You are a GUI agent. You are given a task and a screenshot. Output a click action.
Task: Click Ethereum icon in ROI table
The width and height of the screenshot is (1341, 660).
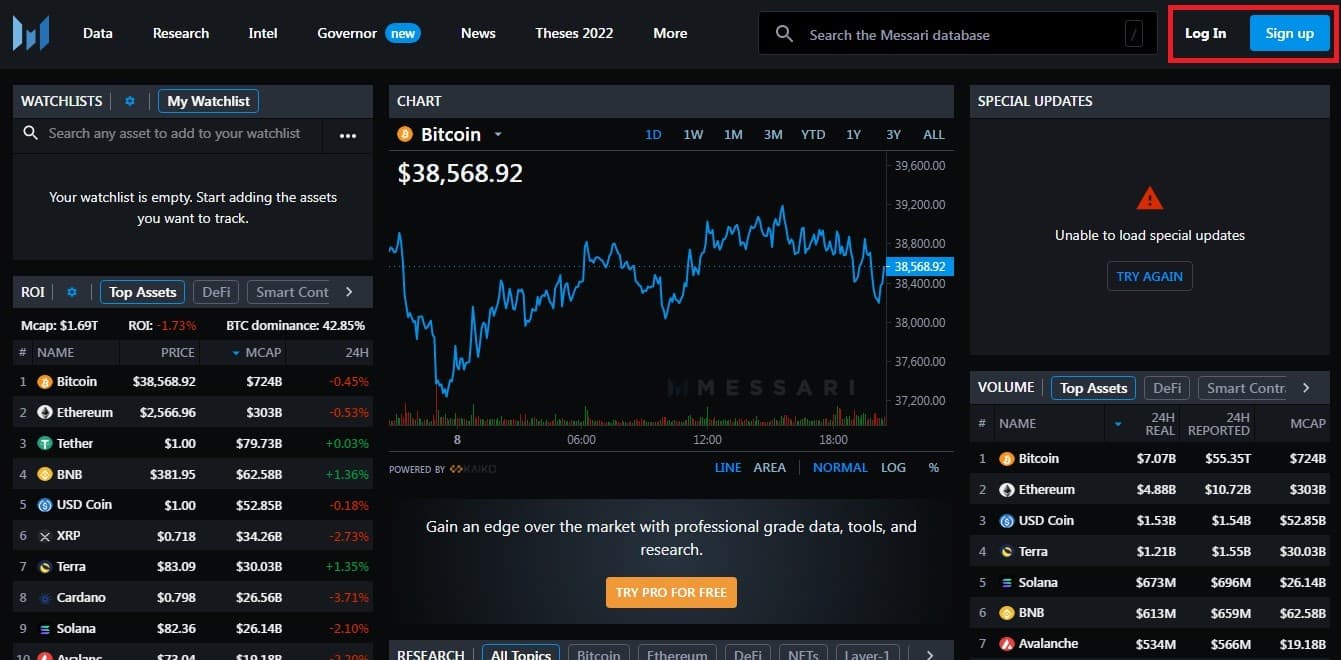point(44,412)
